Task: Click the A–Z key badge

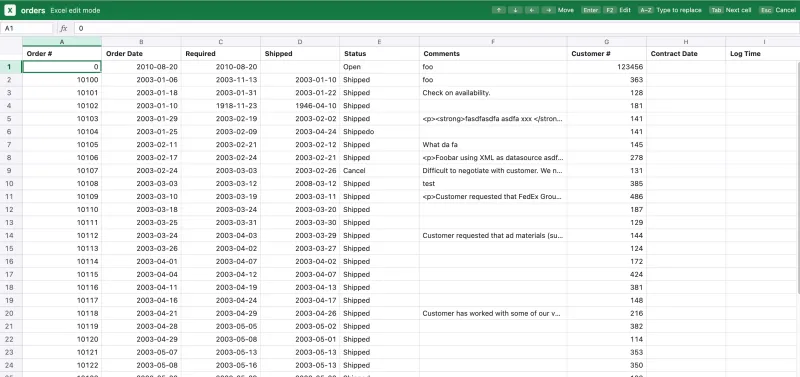Action: [645, 10]
